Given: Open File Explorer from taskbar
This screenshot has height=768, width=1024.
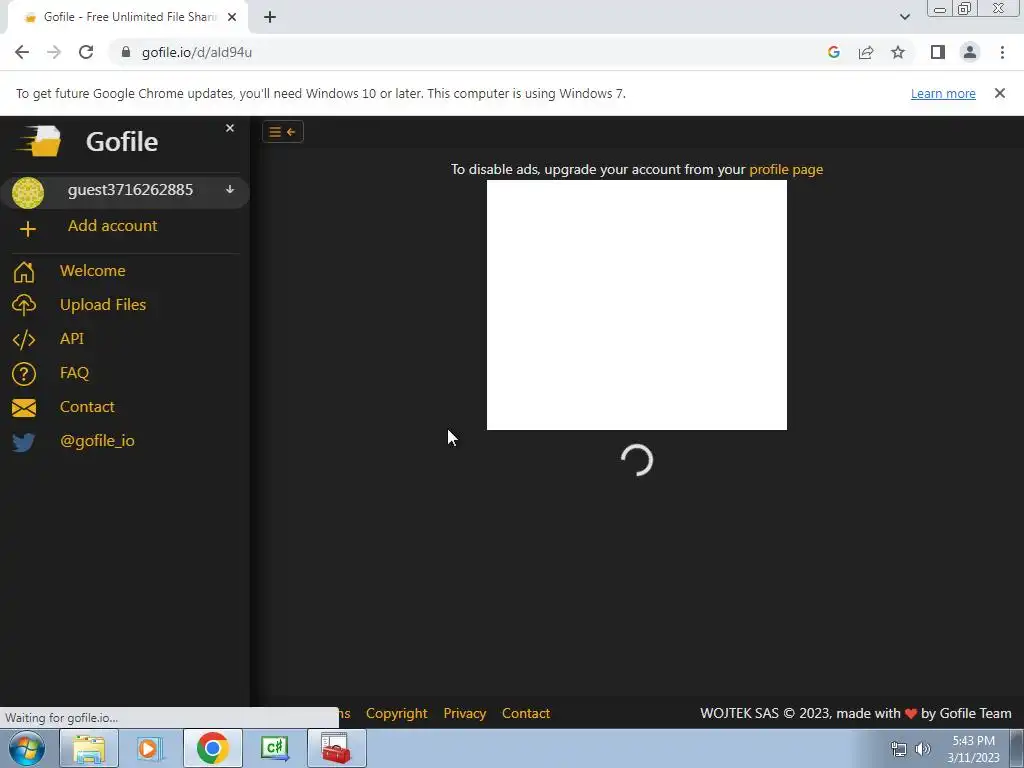Looking at the screenshot, I should point(89,748).
